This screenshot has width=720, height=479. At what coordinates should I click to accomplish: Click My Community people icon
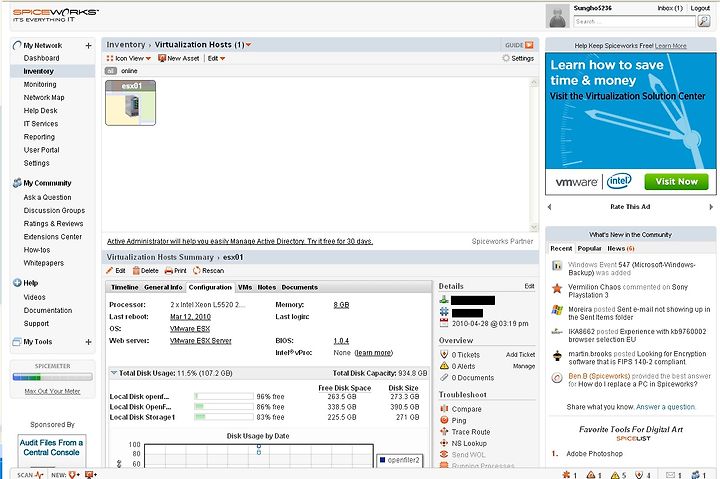tap(17, 183)
